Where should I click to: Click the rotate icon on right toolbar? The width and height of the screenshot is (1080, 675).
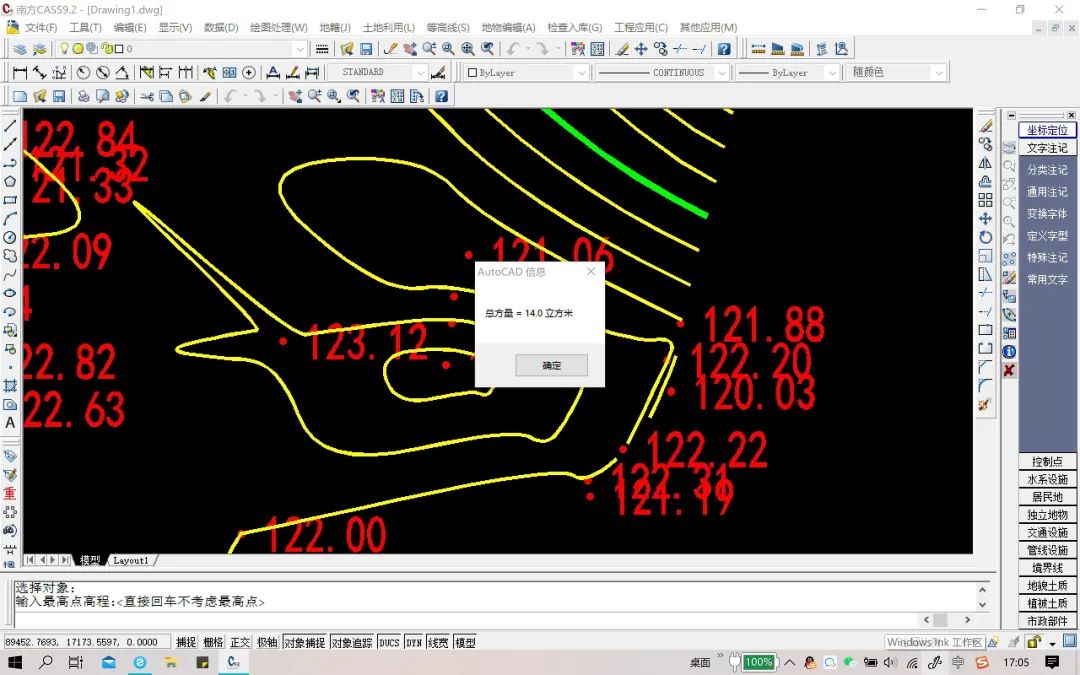click(986, 237)
